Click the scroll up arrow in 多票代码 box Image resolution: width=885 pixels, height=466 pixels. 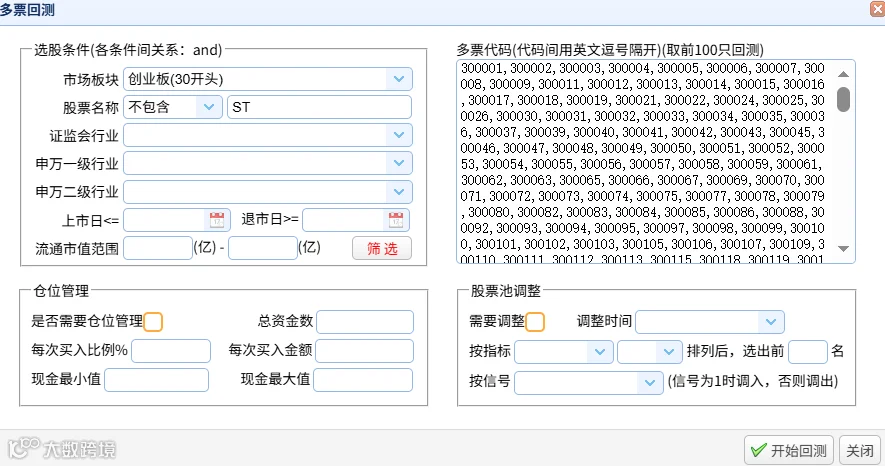tap(843, 74)
